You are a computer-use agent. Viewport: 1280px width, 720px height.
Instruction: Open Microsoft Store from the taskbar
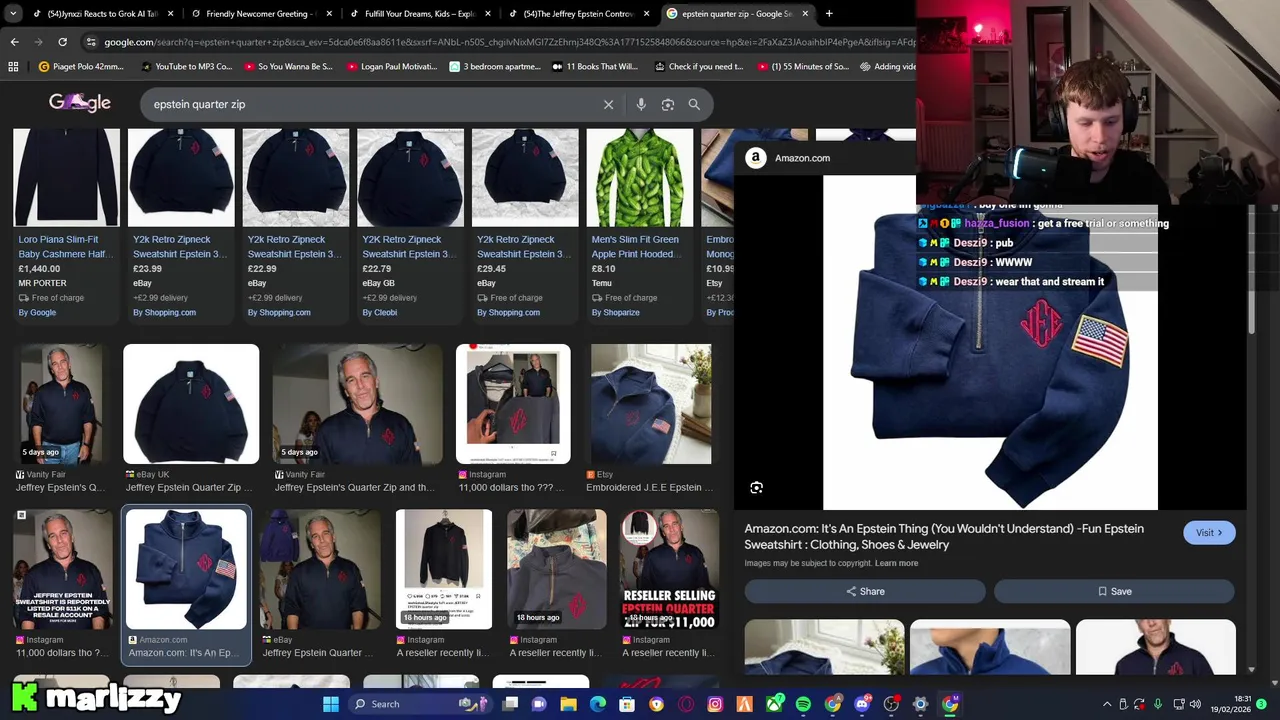pyautogui.click(x=627, y=704)
